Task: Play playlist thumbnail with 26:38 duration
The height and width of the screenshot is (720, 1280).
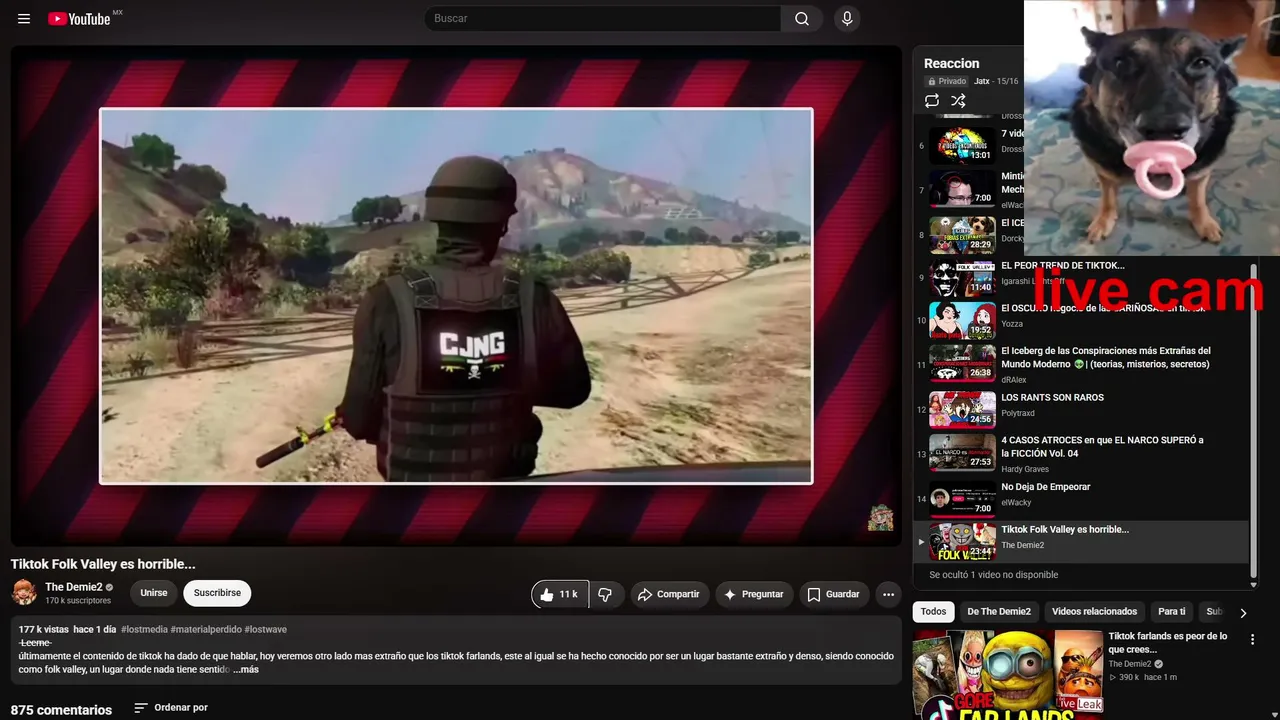Action: pyautogui.click(x=962, y=364)
